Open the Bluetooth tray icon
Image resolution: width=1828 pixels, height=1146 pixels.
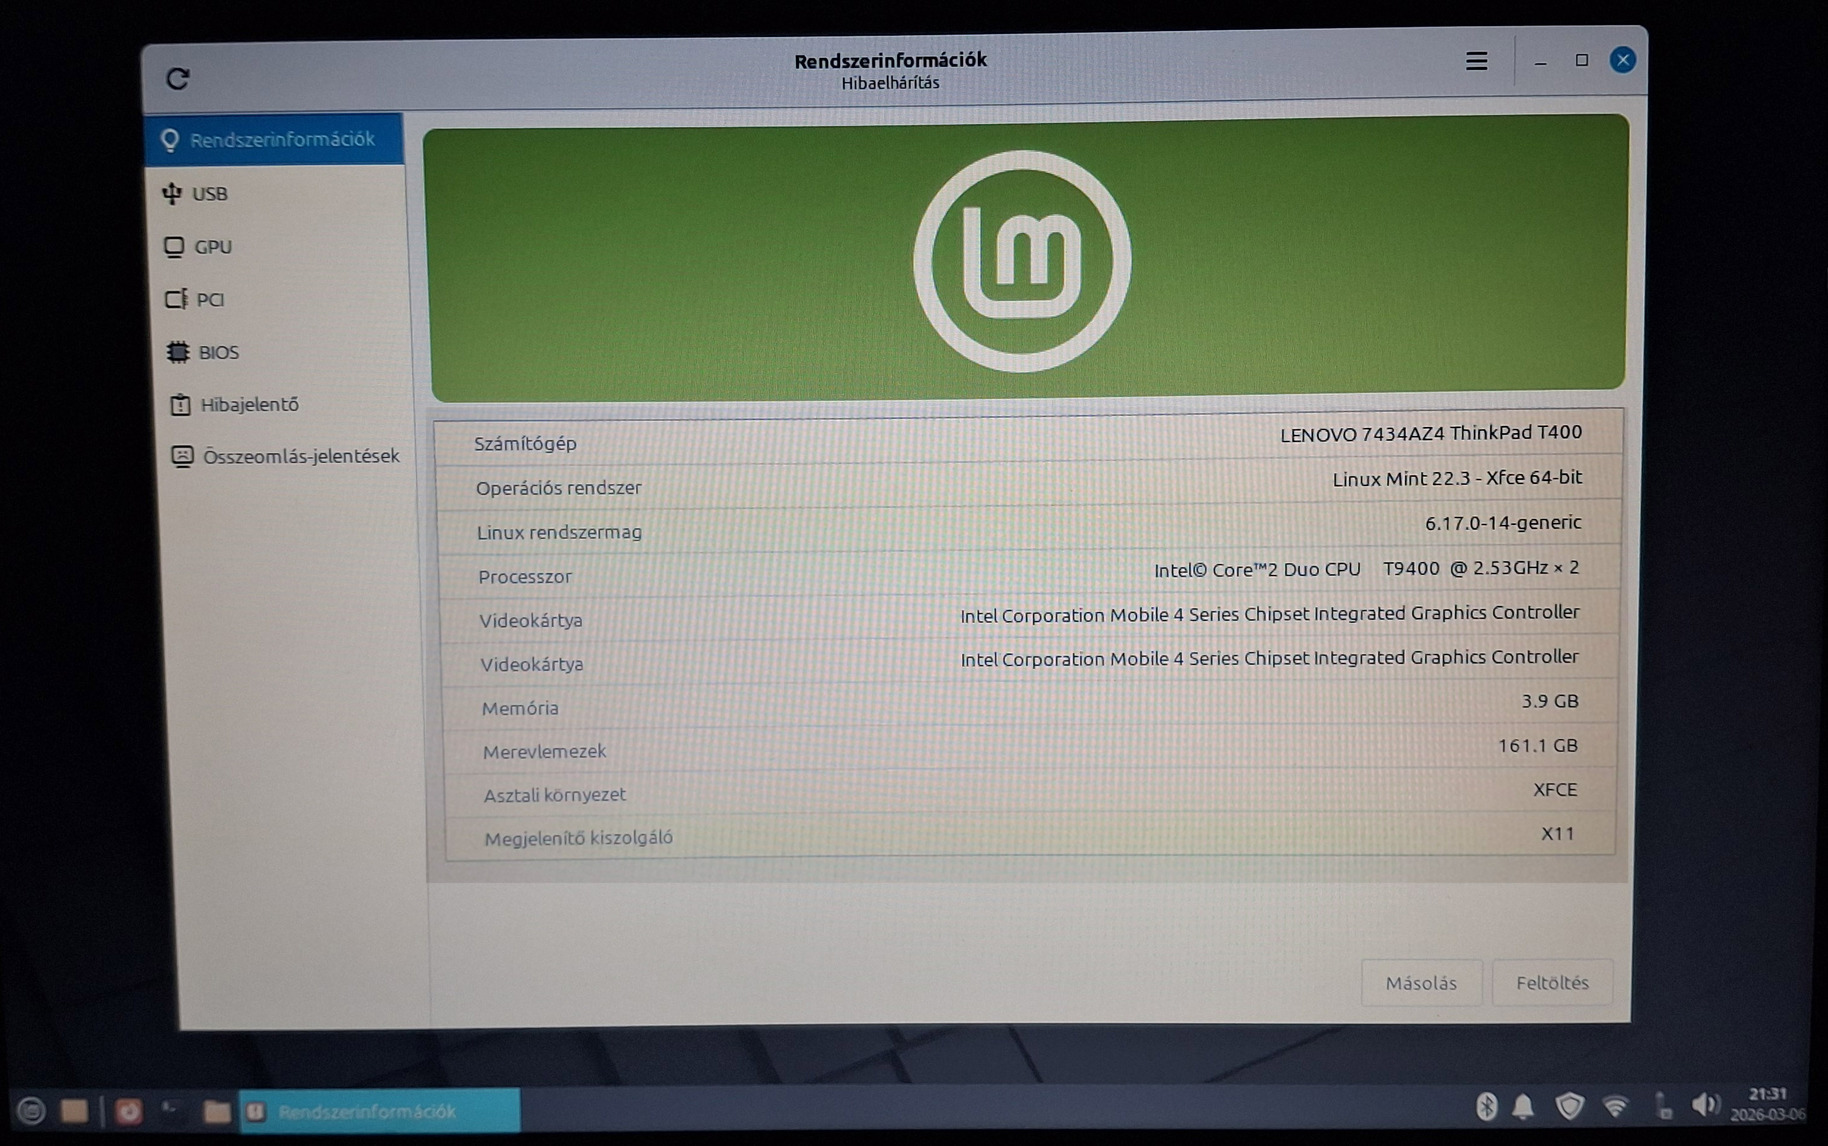1486,1105
